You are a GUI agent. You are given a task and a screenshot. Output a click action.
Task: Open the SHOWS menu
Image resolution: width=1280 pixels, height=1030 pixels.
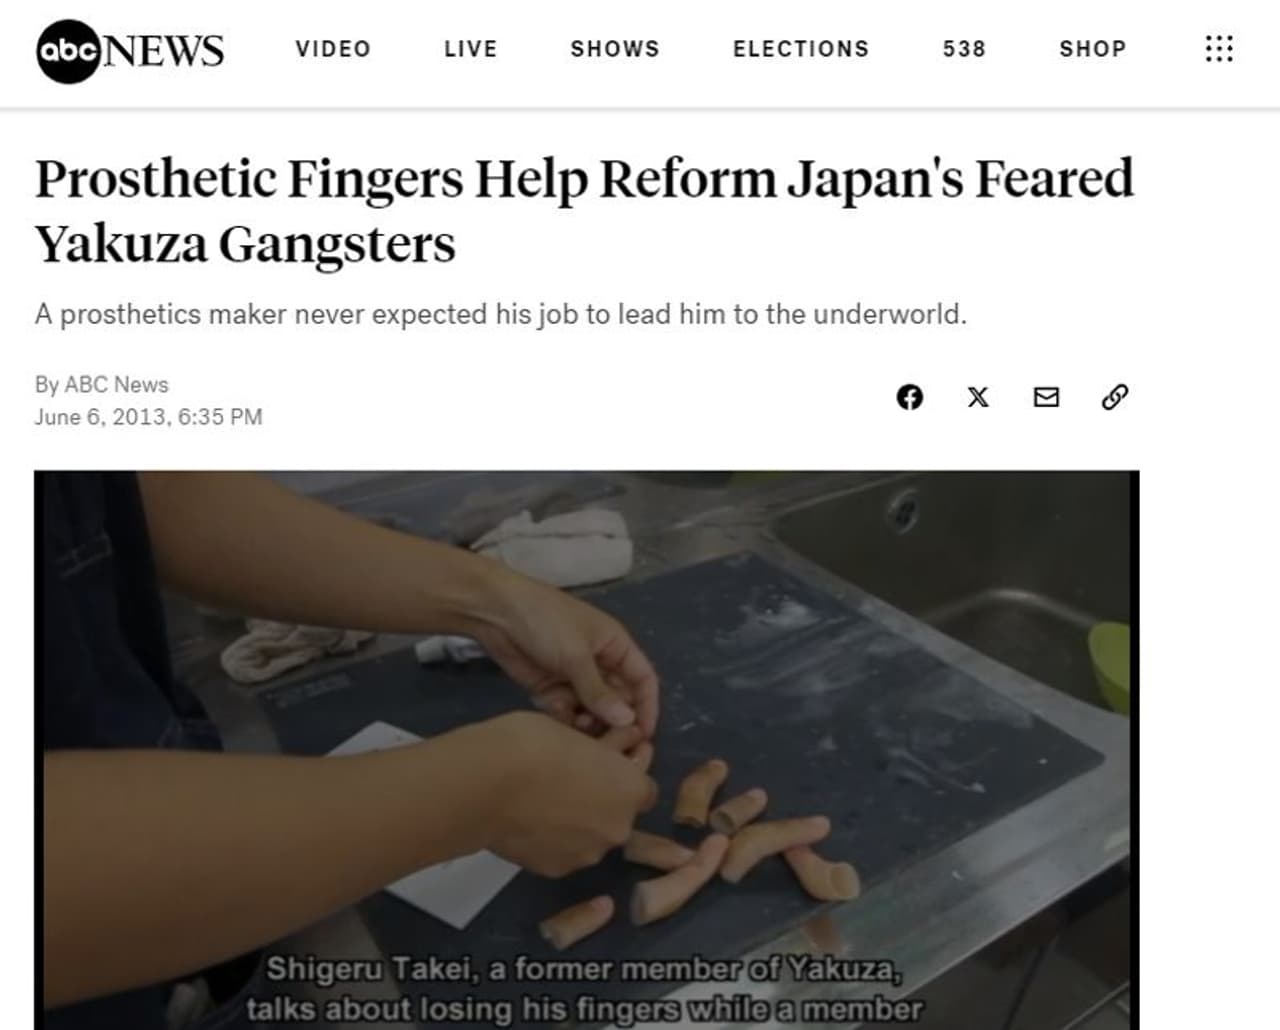click(615, 49)
